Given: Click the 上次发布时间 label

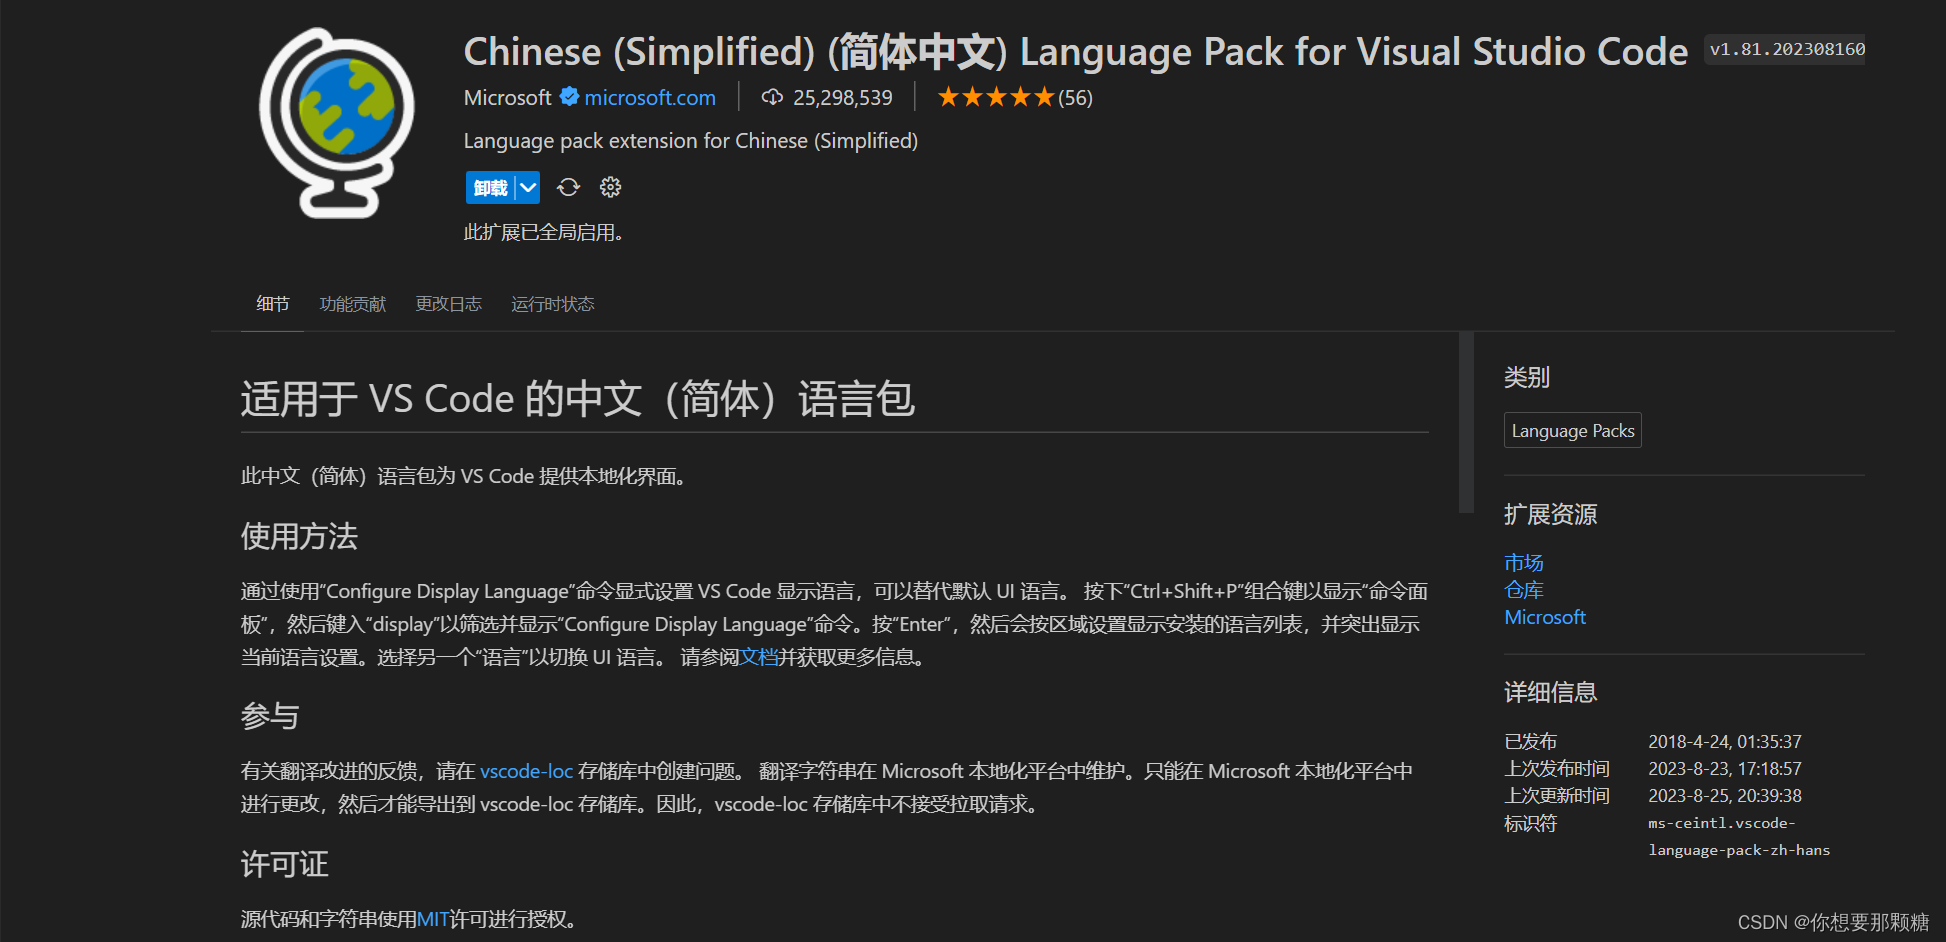Looking at the screenshot, I should click(1557, 769).
